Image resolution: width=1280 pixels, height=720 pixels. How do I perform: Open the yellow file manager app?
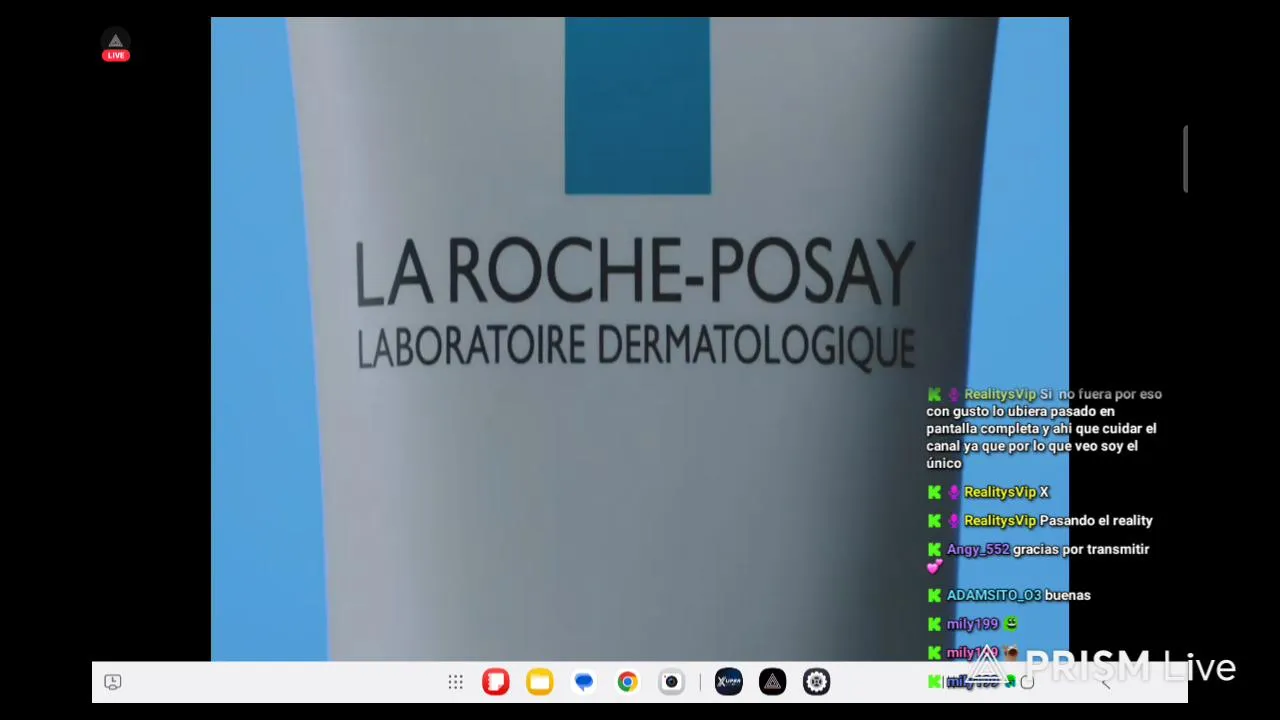point(540,682)
